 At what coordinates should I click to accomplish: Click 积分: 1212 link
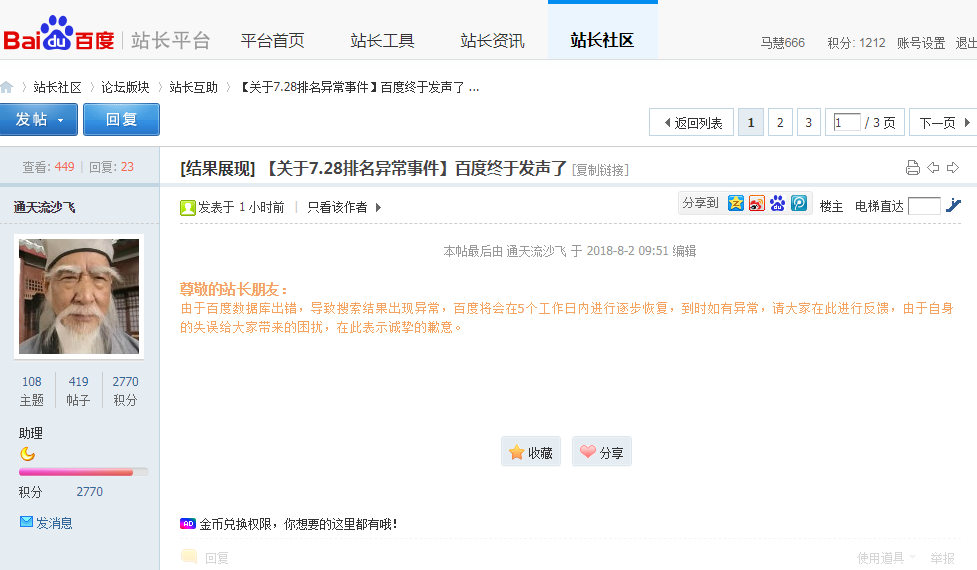856,43
